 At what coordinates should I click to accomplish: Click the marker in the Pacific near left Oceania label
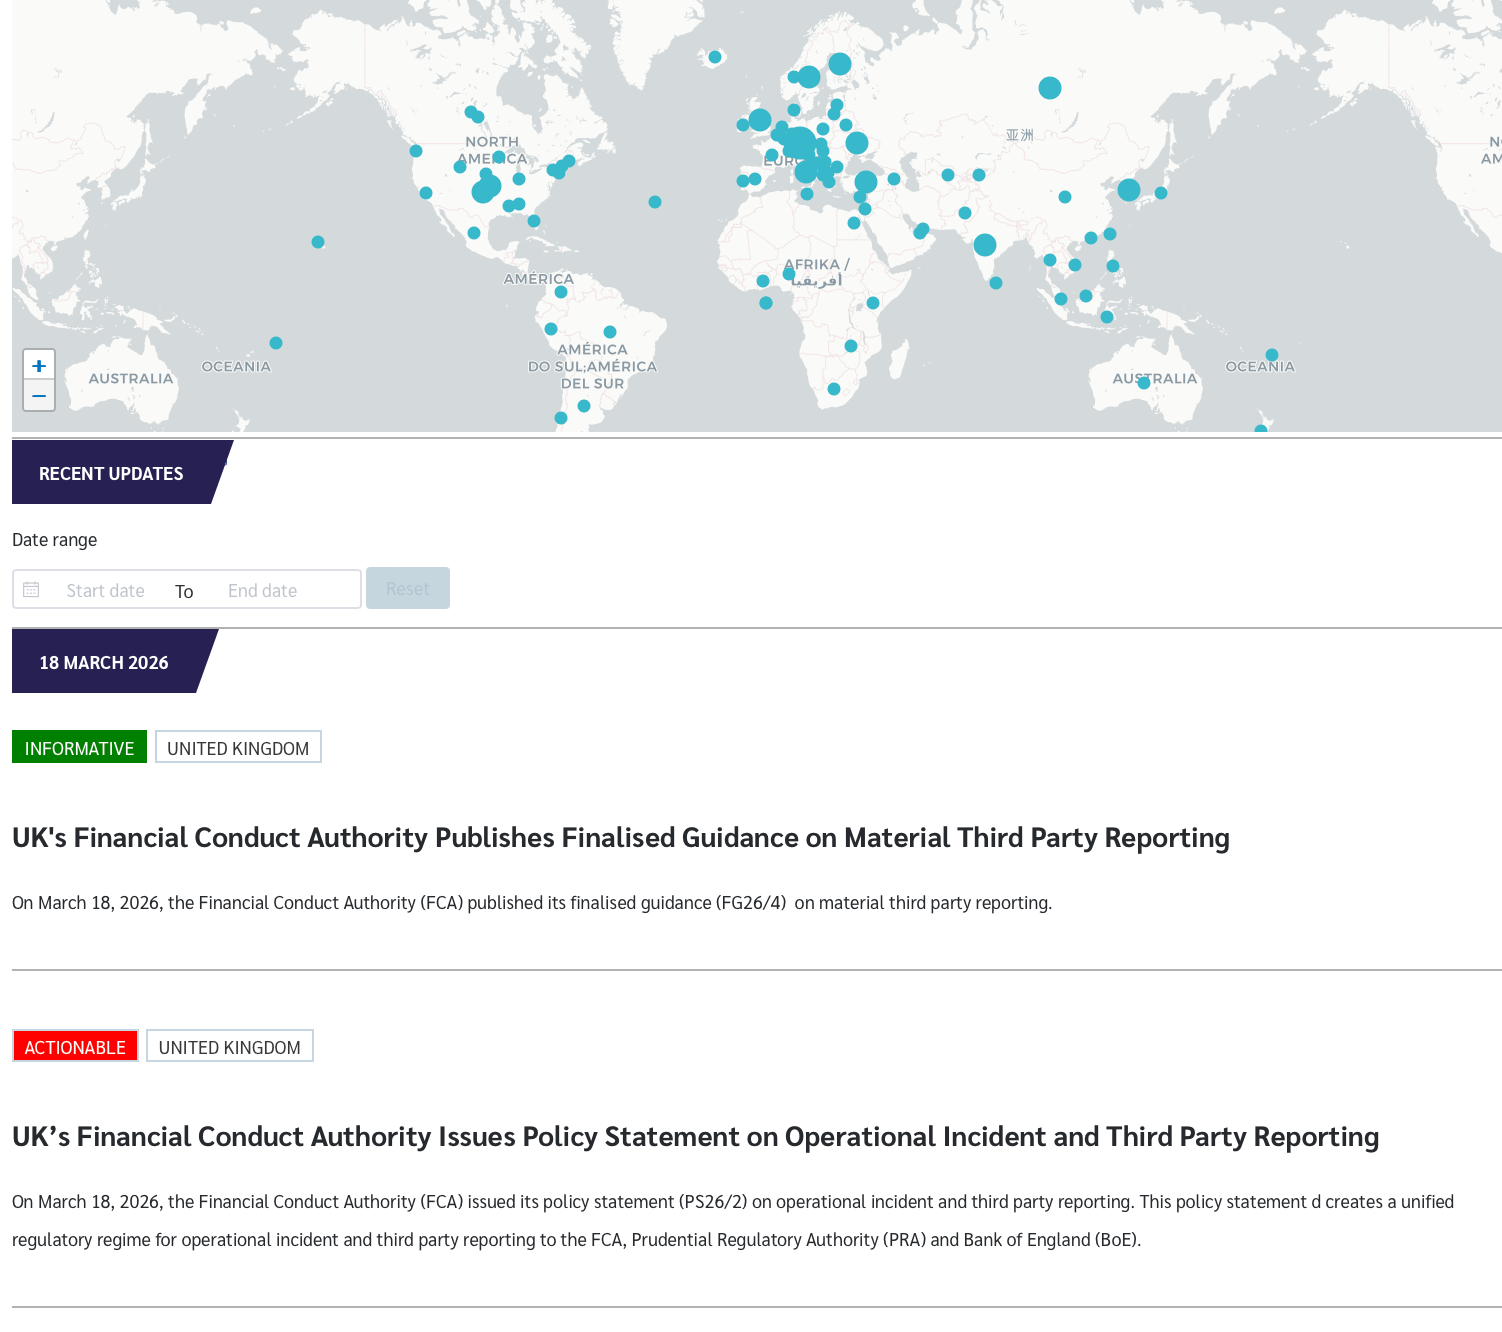pyautogui.click(x=276, y=343)
